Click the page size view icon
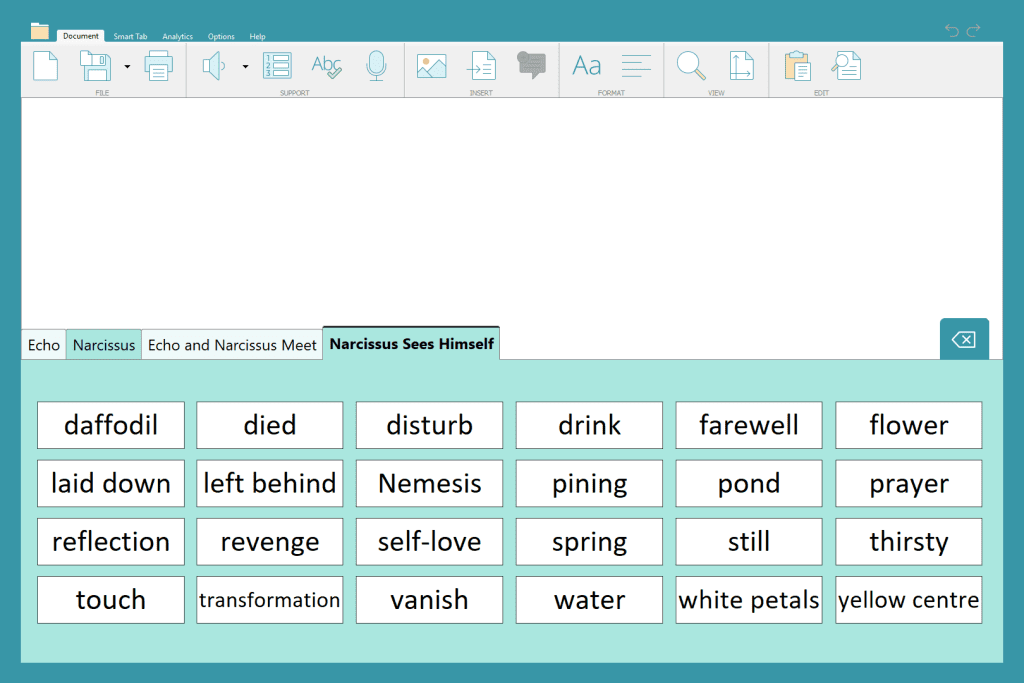 point(741,66)
